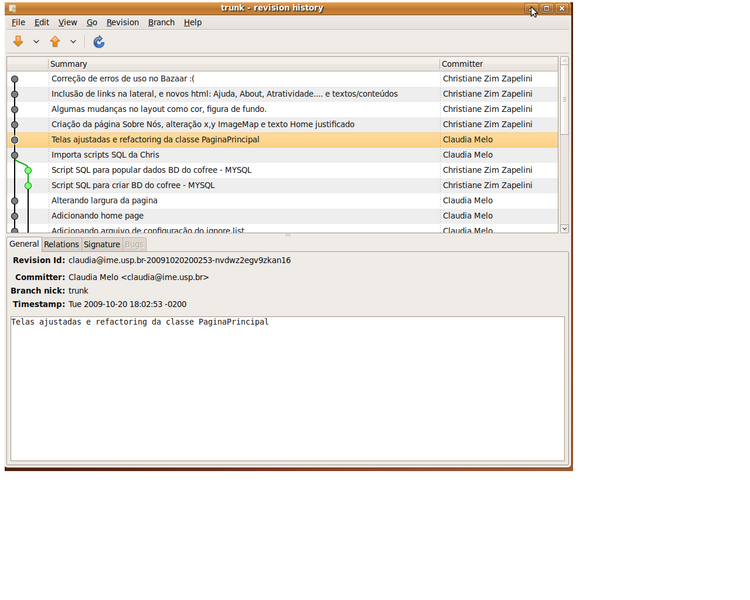Maximize the revision history window
This screenshot has width=750, height=600.
coord(547,8)
